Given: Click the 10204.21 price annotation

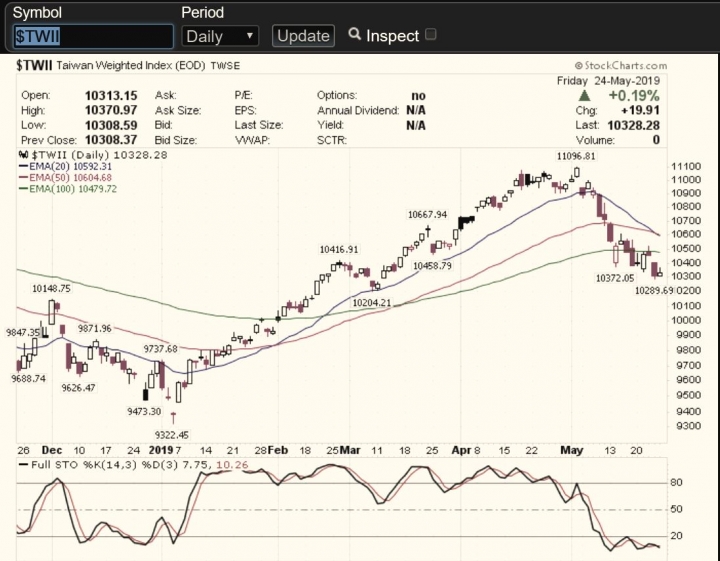Looking at the screenshot, I should (371, 303).
